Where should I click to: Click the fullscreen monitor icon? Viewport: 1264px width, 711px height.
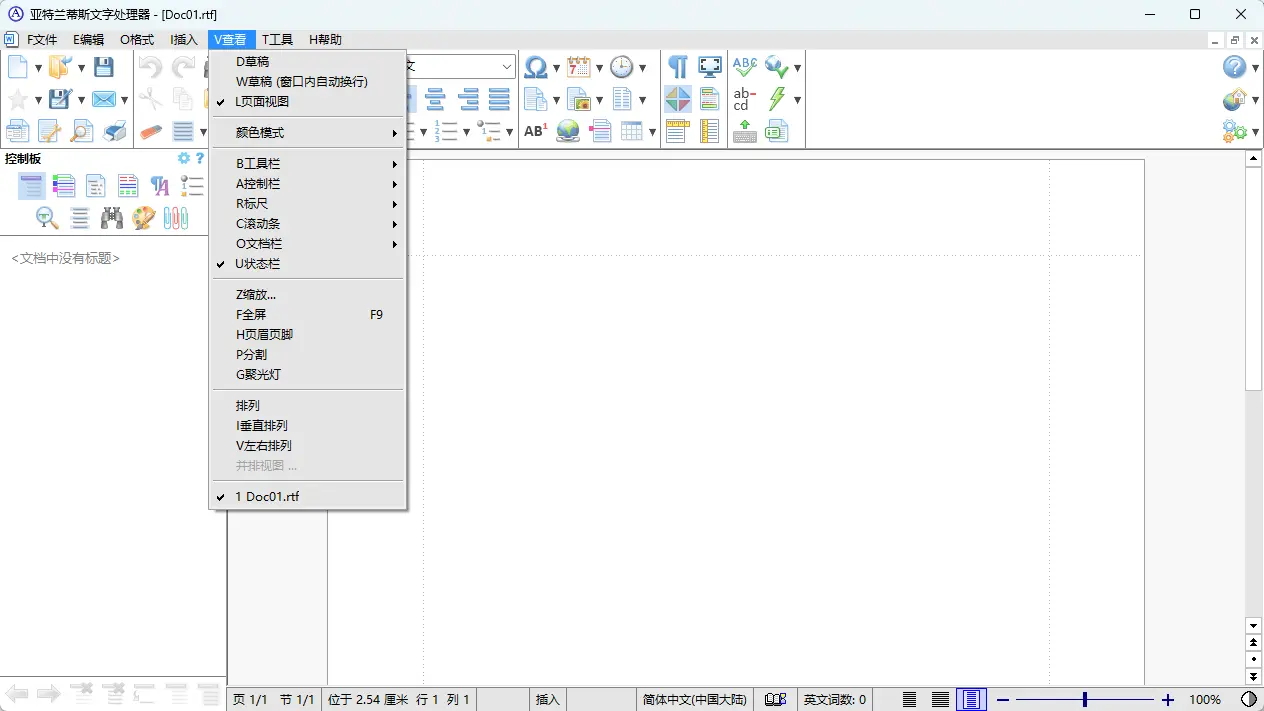pyautogui.click(x=710, y=67)
